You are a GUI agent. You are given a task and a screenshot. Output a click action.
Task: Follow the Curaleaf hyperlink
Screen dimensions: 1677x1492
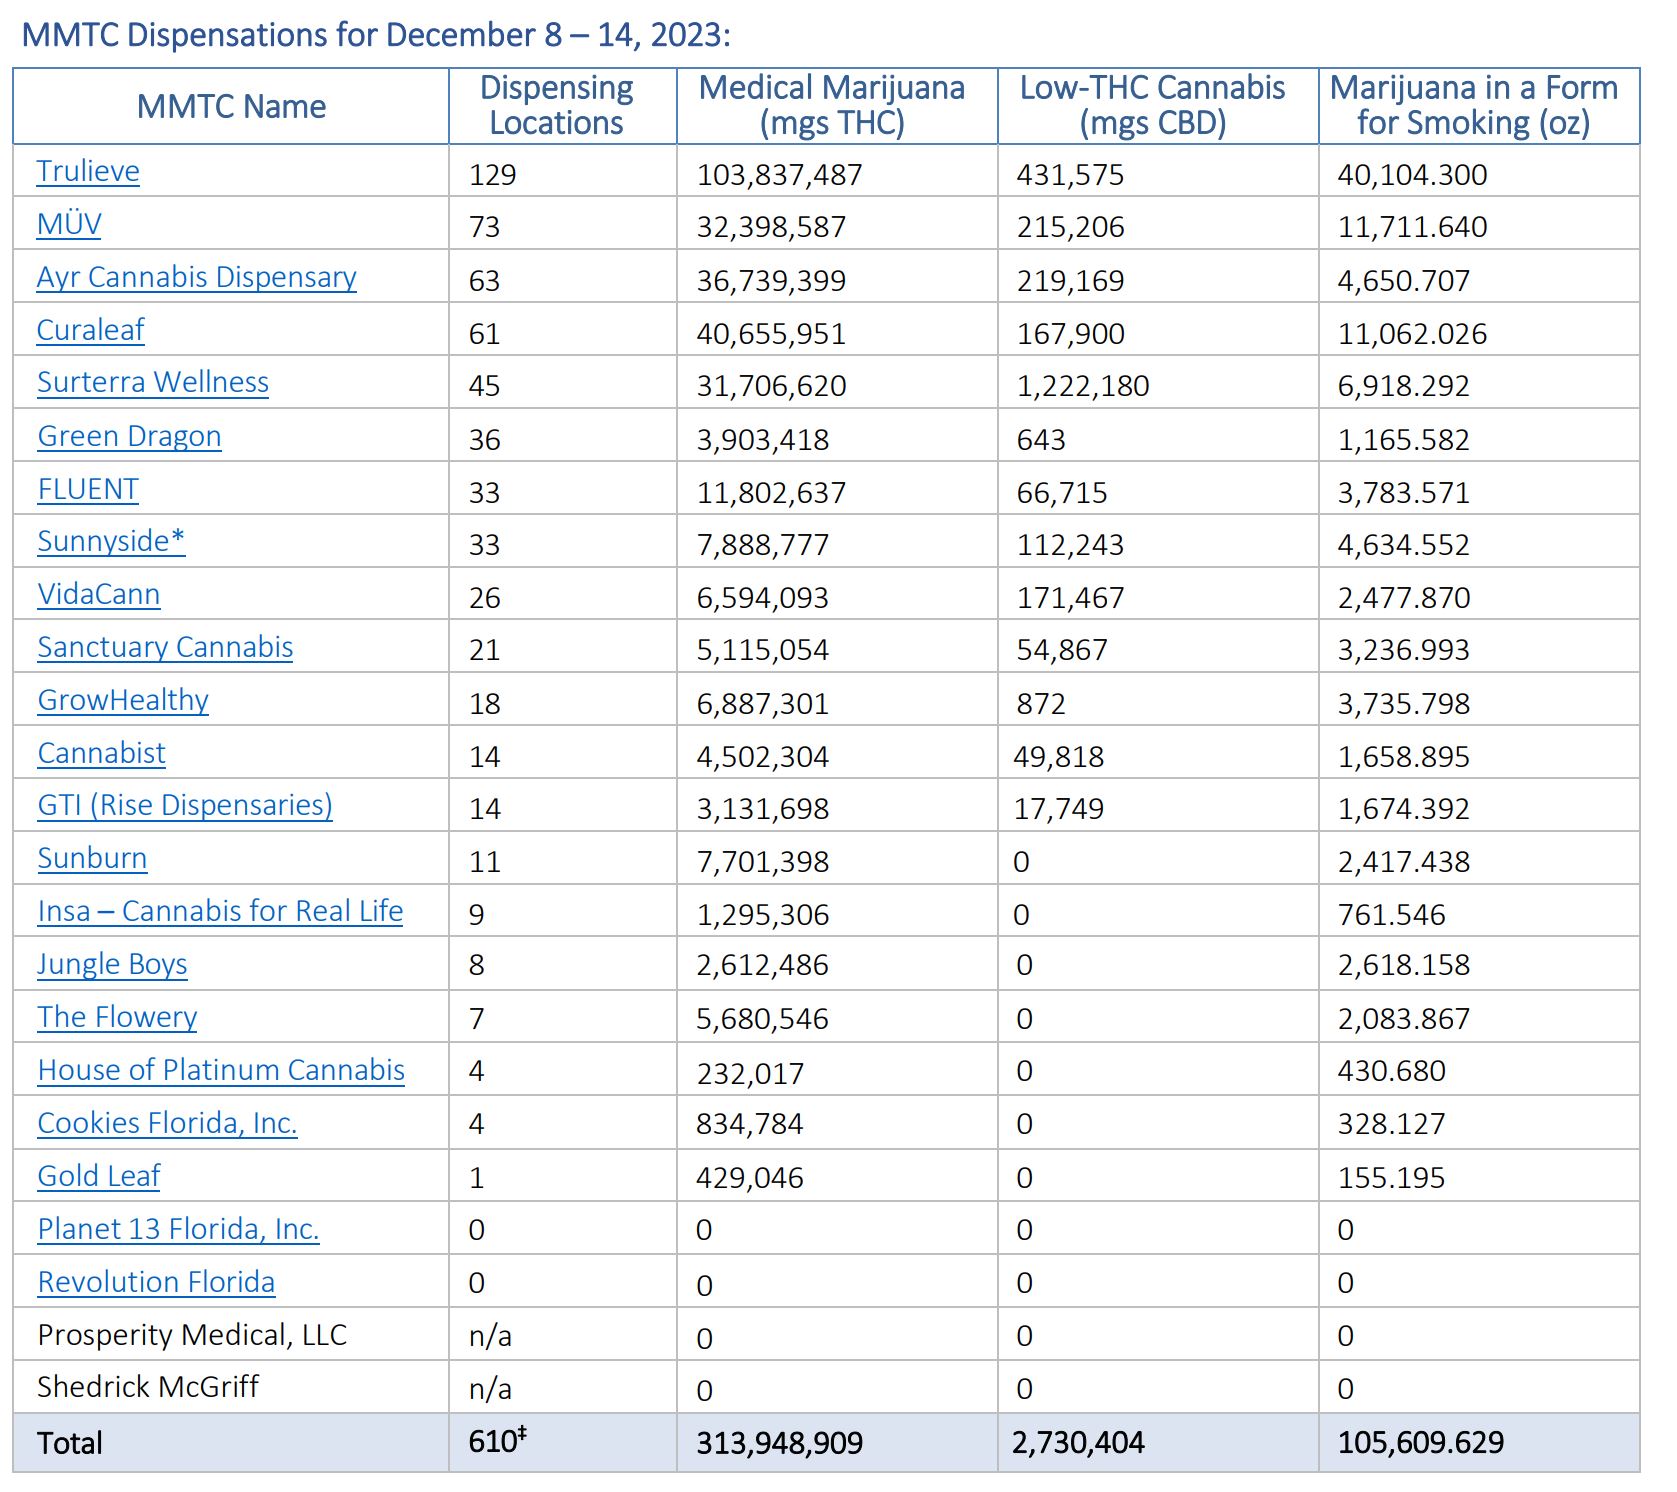pos(90,330)
